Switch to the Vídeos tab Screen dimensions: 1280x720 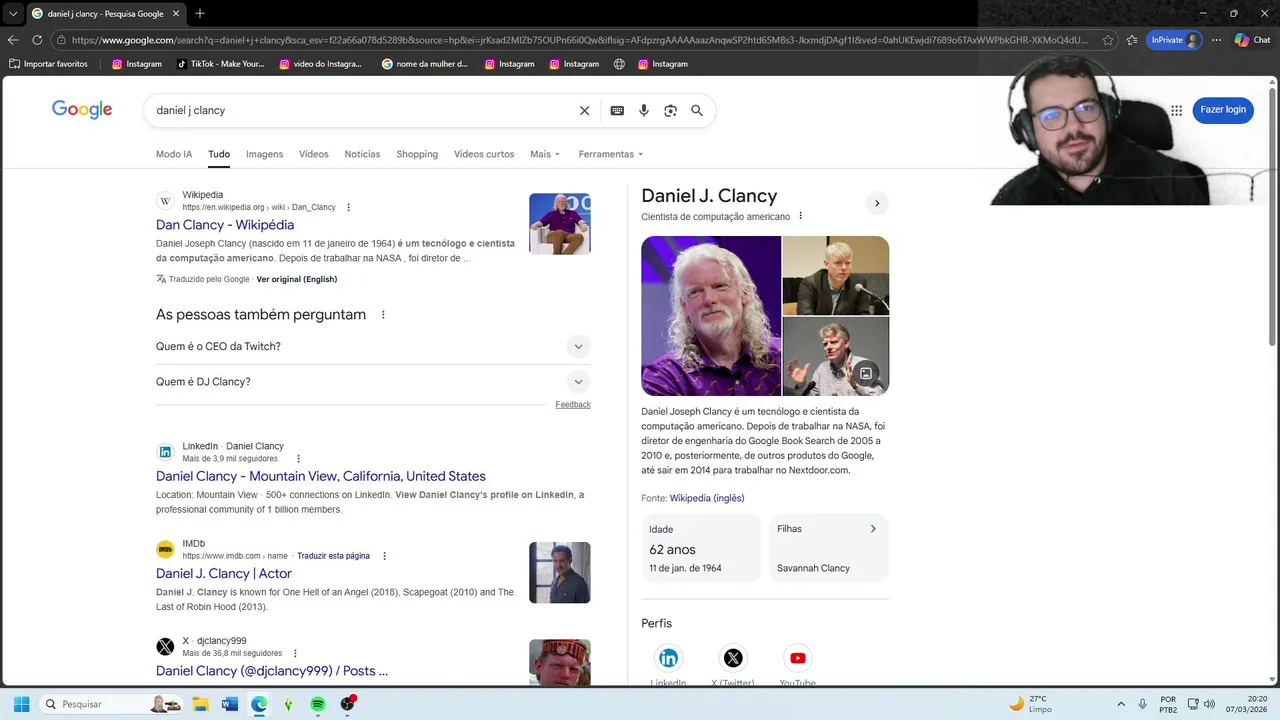click(313, 154)
